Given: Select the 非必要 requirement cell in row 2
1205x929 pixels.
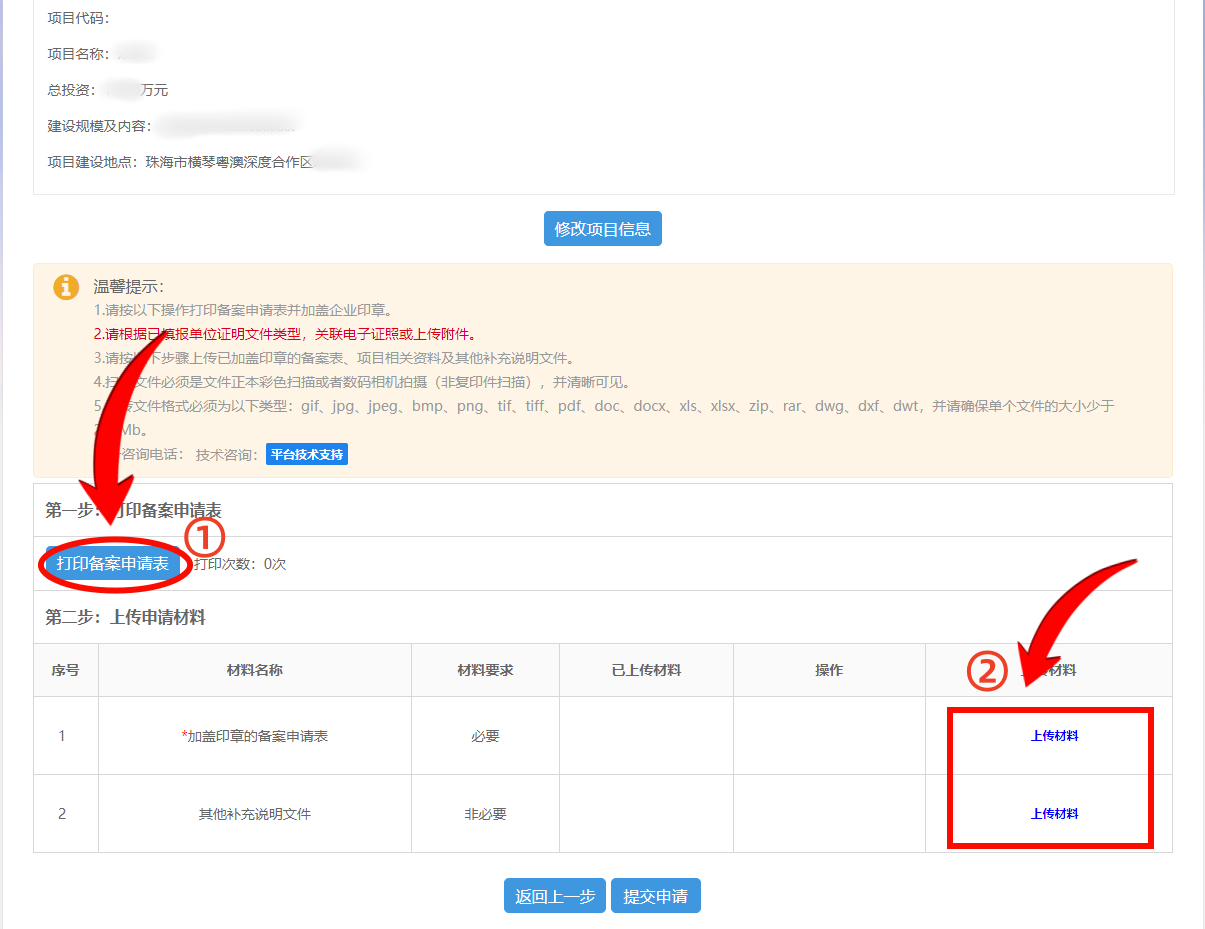Looking at the screenshot, I should (x=484, y=813).
